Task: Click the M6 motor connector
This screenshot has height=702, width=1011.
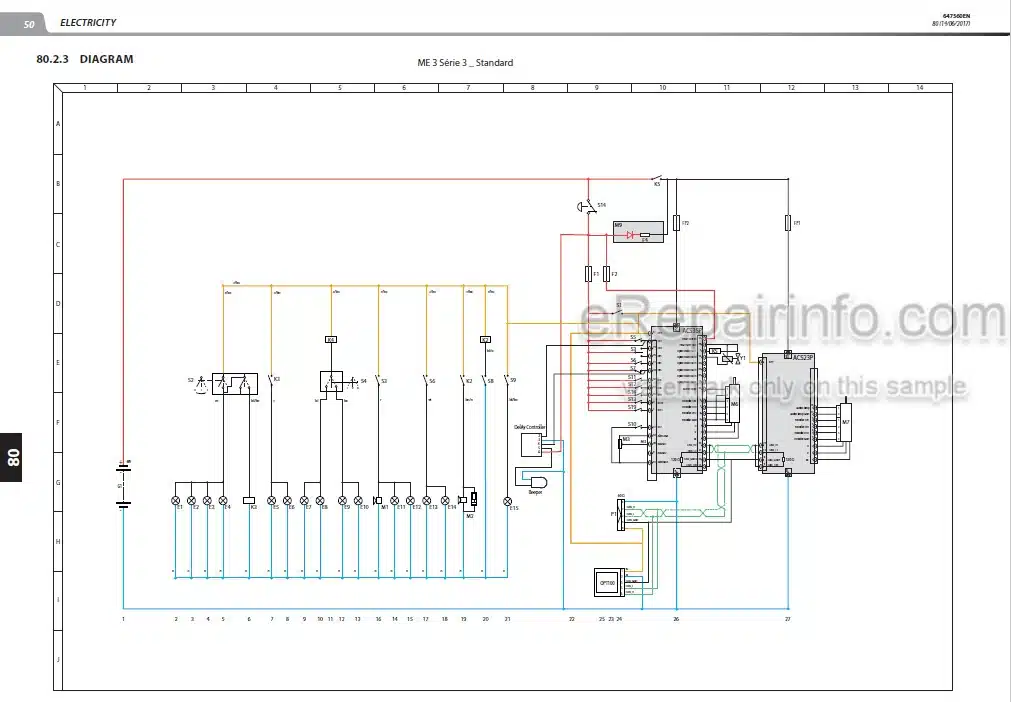Action: click(732, 404)
